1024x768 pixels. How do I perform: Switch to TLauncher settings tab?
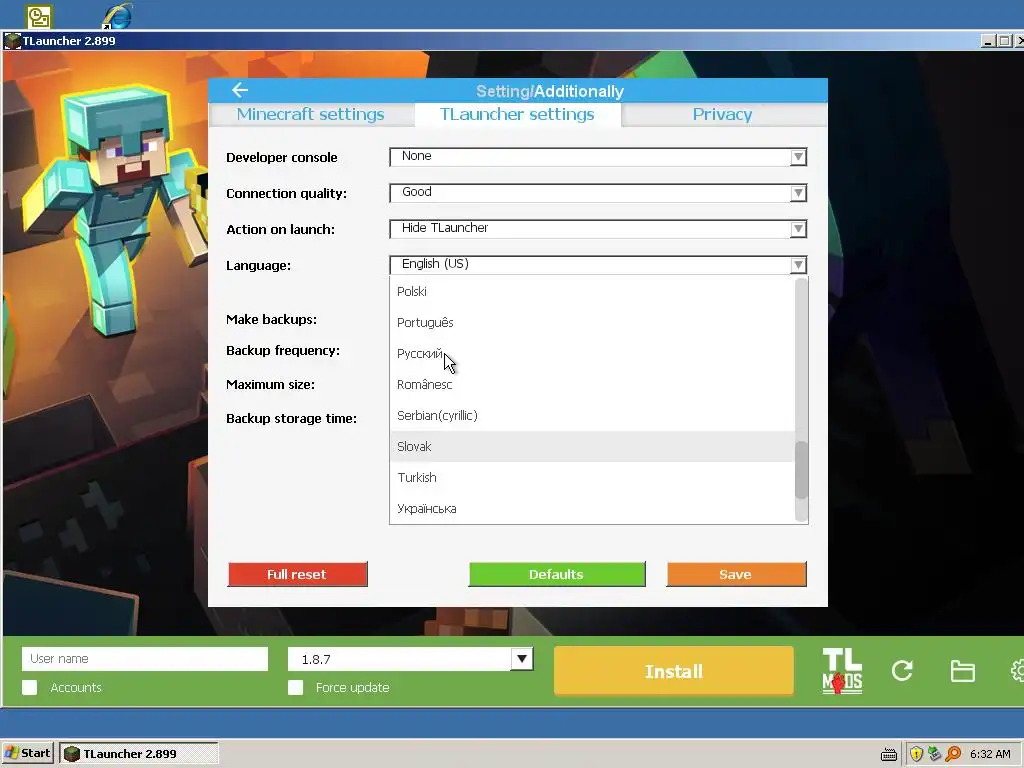click(x=517, y=114)
